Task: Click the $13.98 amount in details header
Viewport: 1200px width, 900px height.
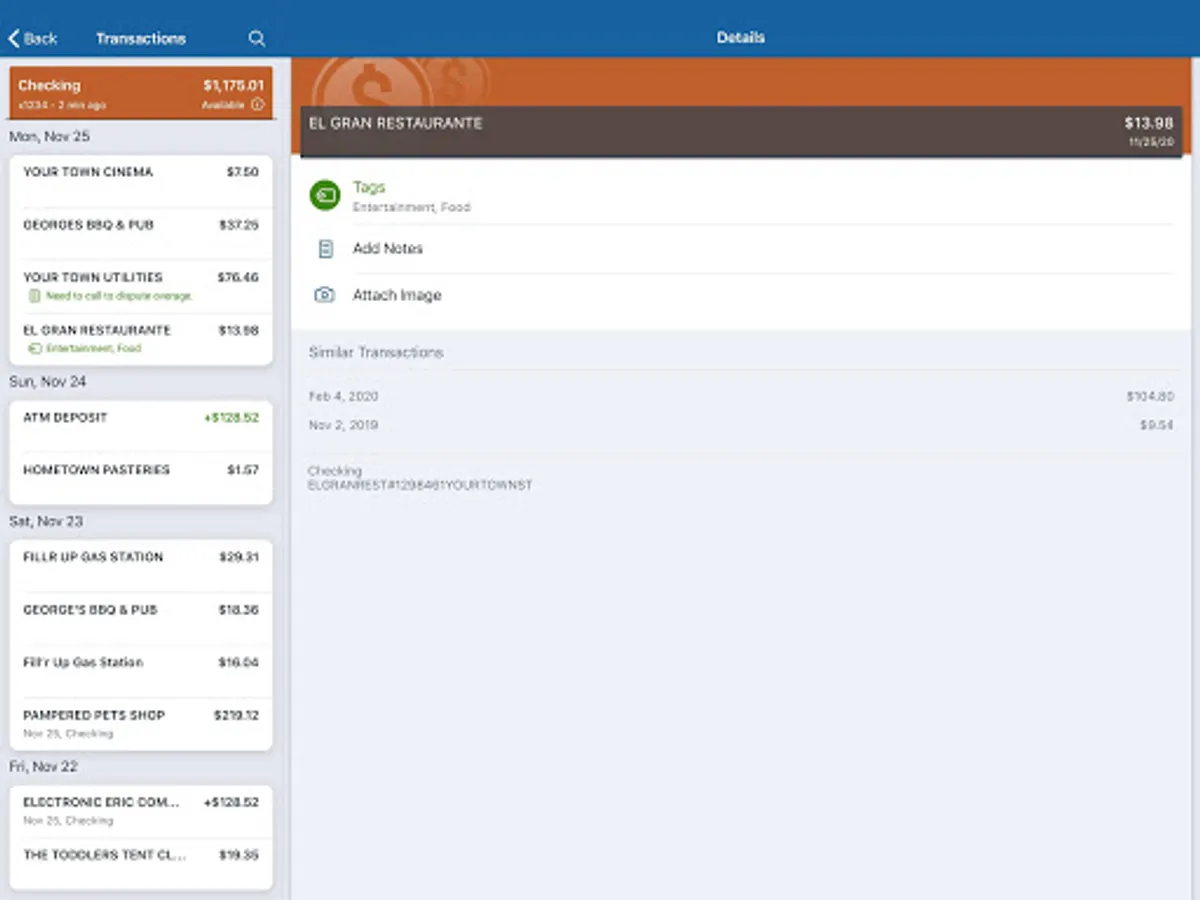Action: coord(1149,123)
